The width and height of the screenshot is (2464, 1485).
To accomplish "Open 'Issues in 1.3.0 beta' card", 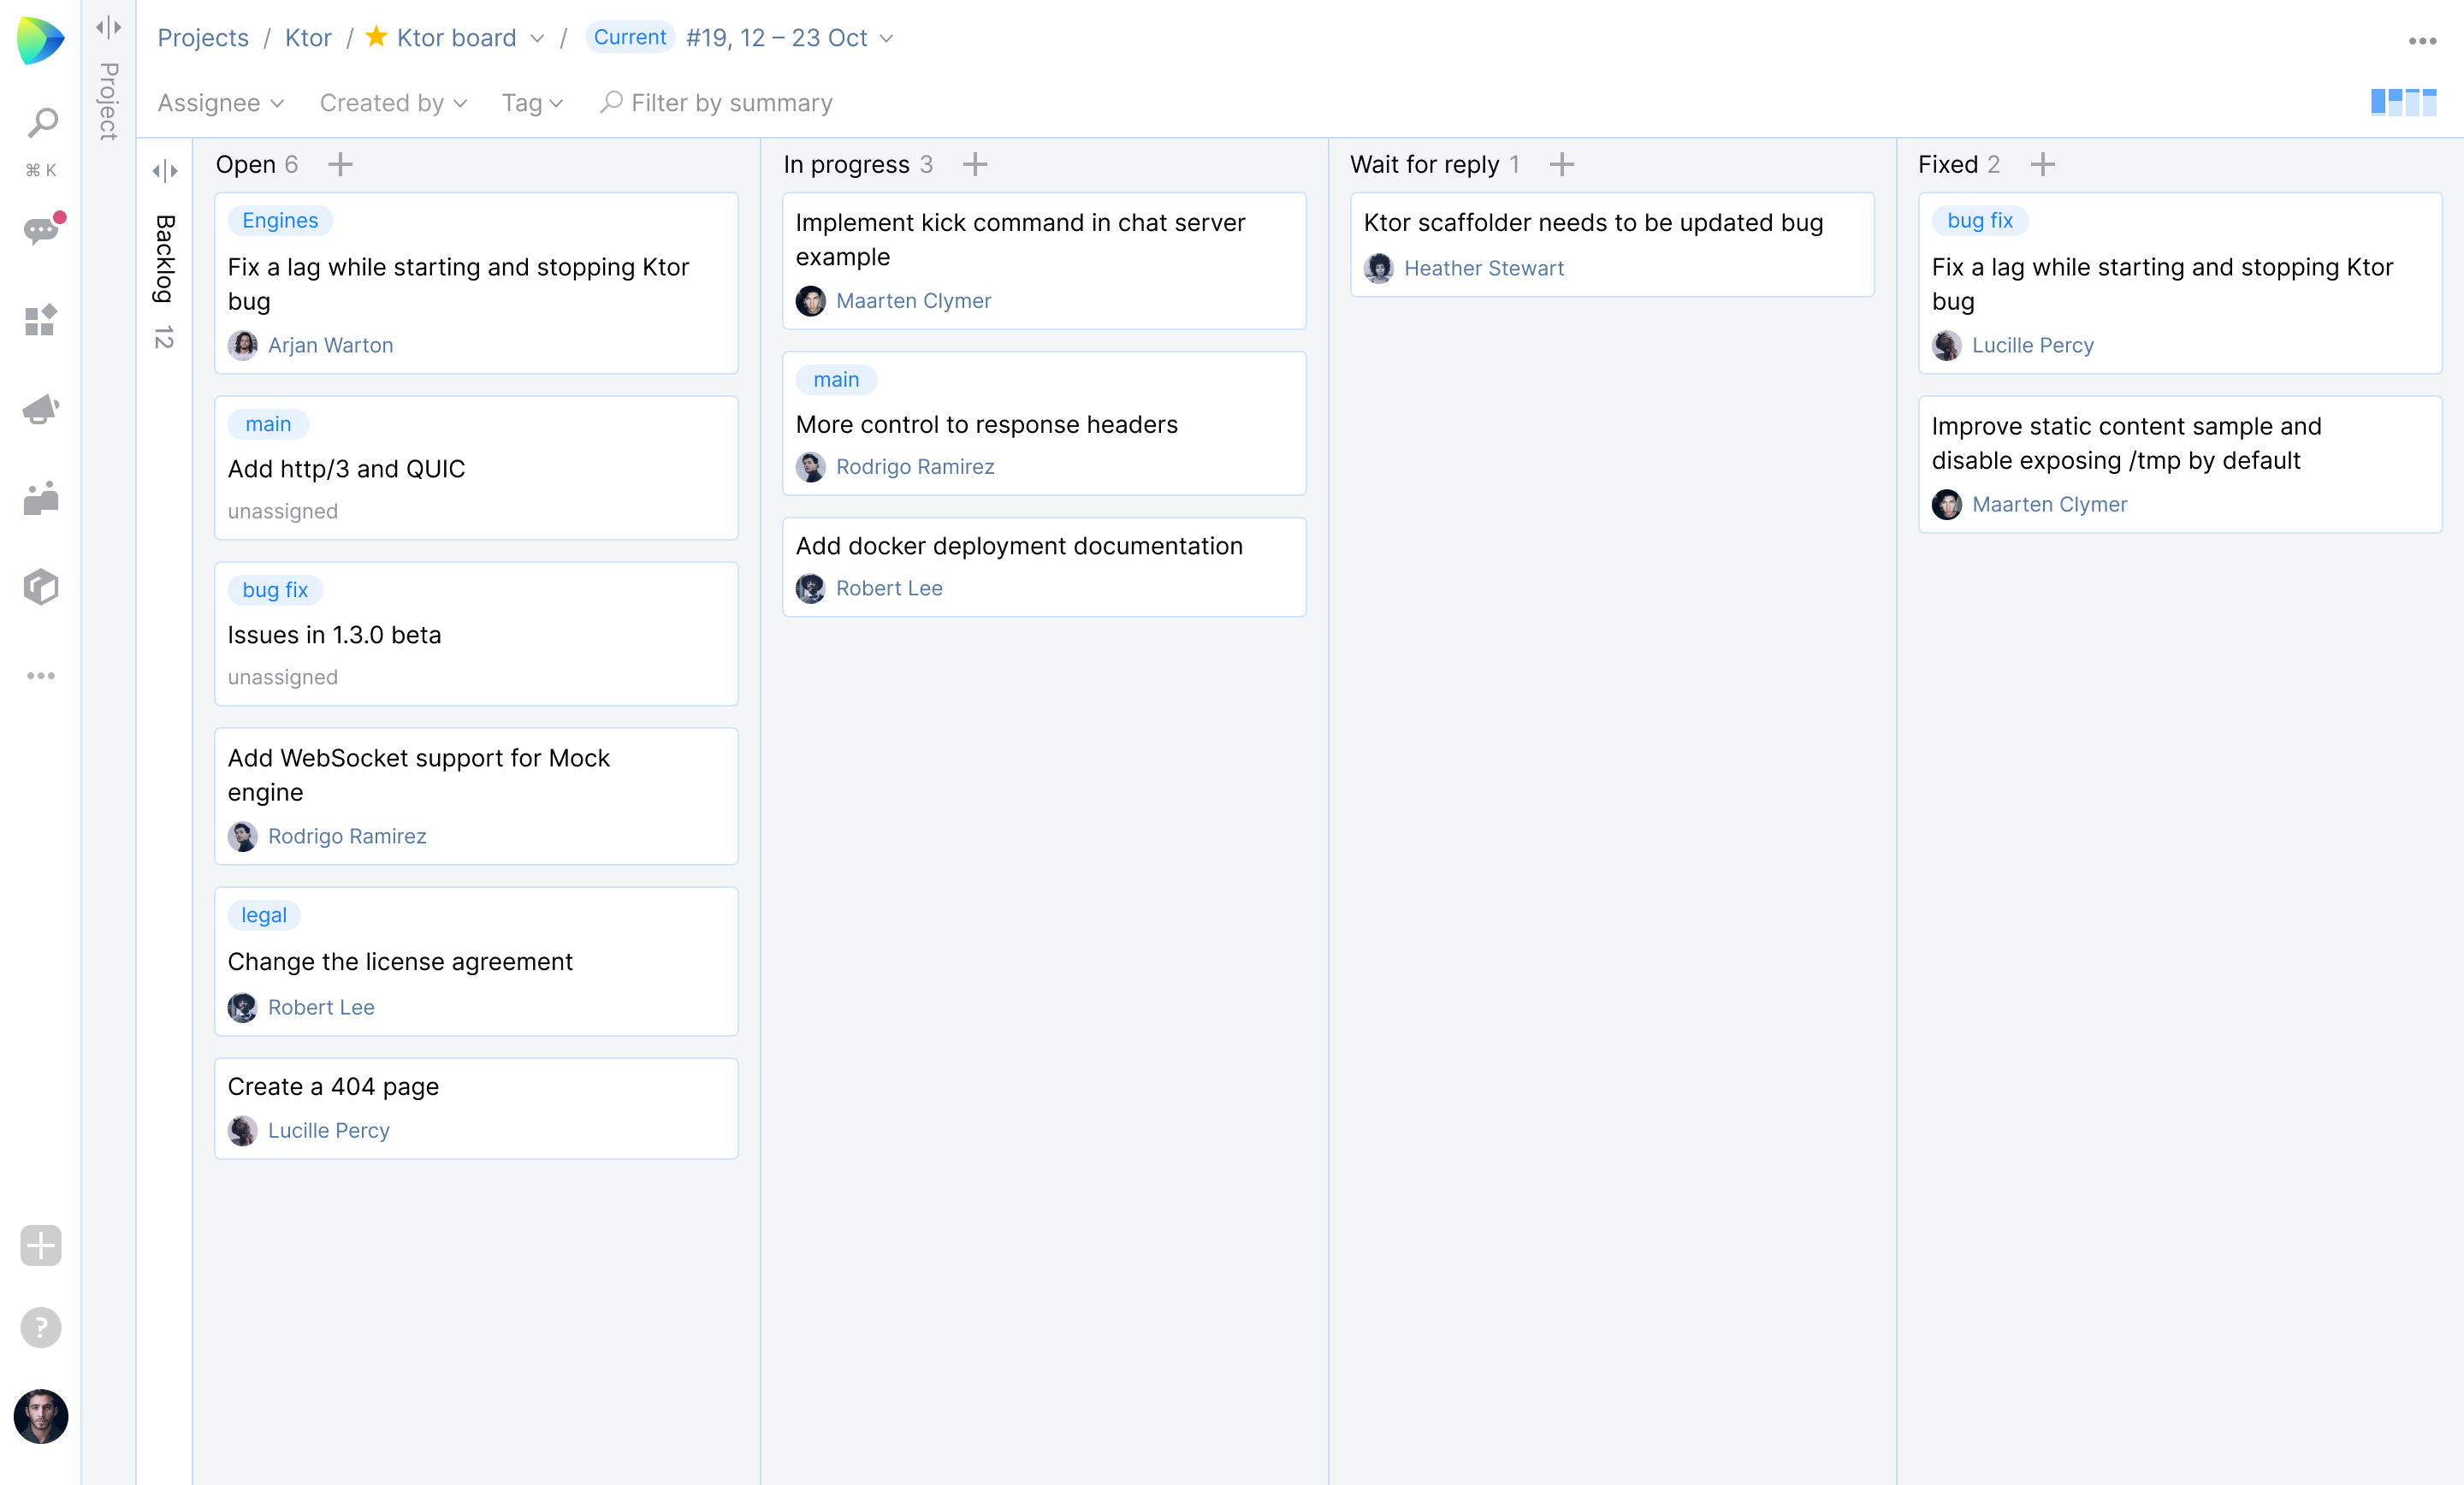I will 476,634.
